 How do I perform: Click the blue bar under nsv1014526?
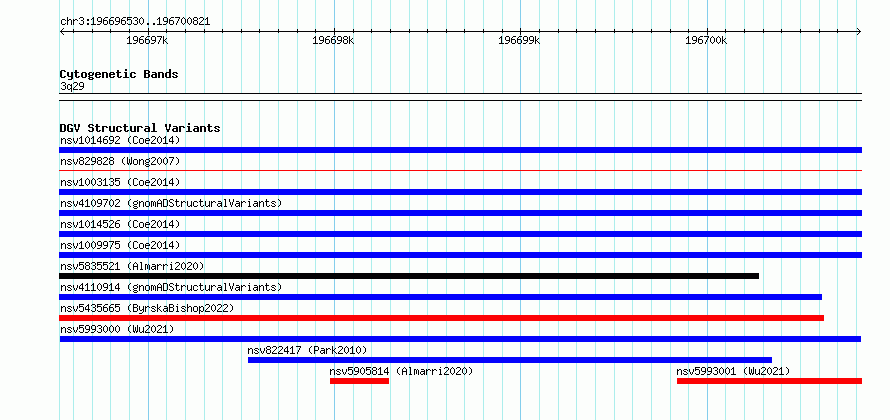point(460,234)
